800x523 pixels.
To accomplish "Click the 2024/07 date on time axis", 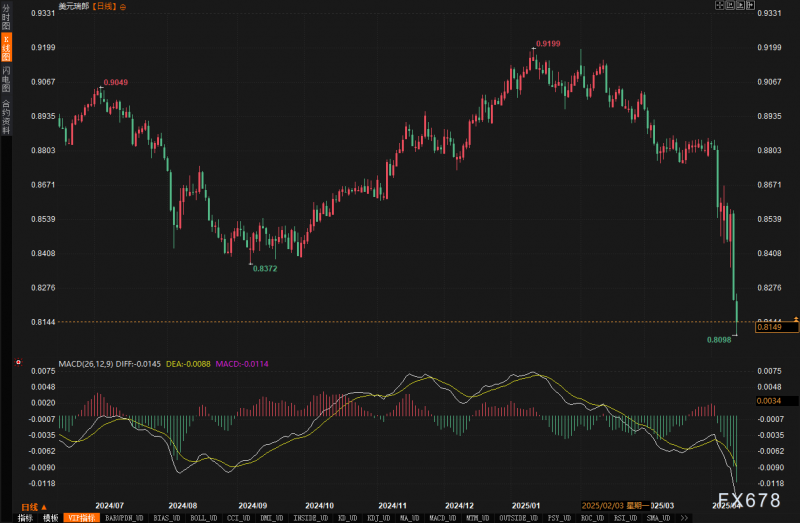I will coord(109,506).
